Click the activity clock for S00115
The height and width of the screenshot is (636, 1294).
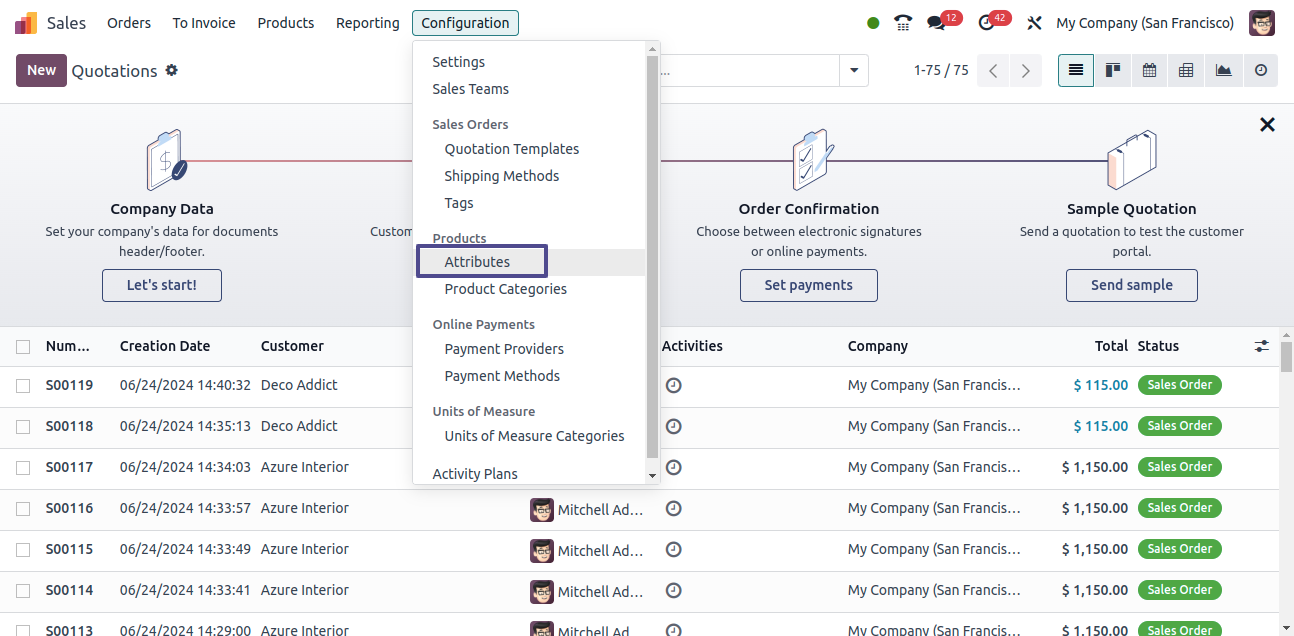(674, 549)
